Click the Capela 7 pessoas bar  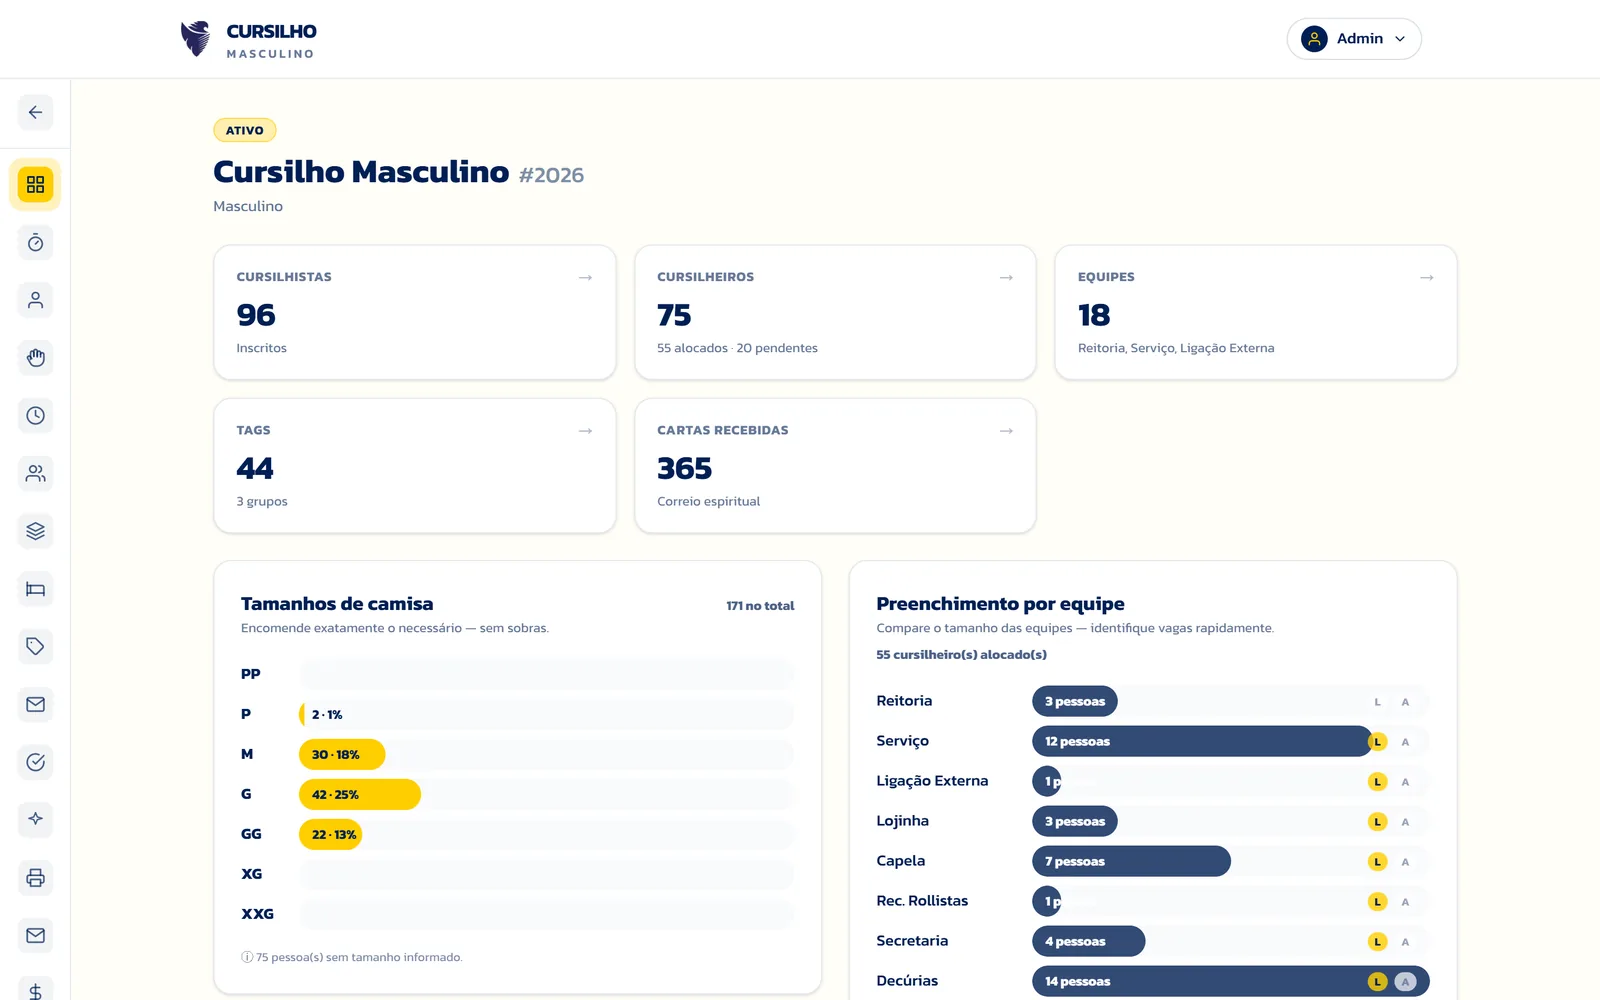tap(1131, 861)
